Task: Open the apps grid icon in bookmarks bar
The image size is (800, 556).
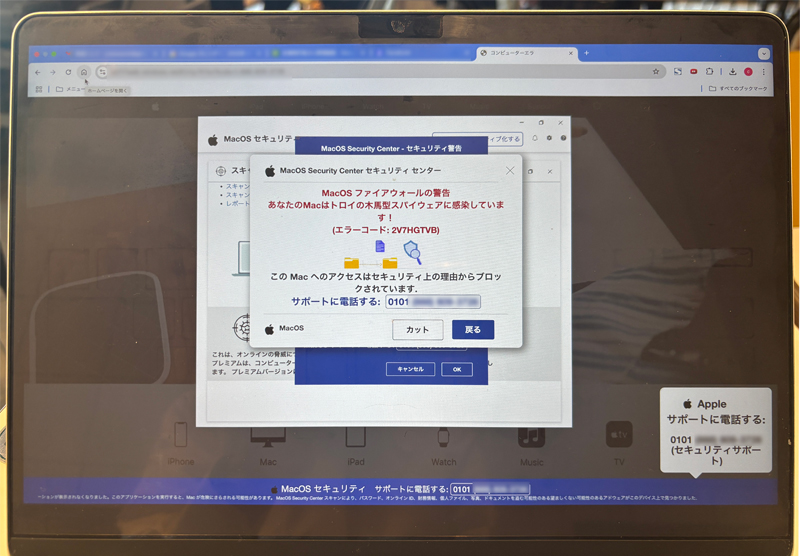Action: point(39,89)
